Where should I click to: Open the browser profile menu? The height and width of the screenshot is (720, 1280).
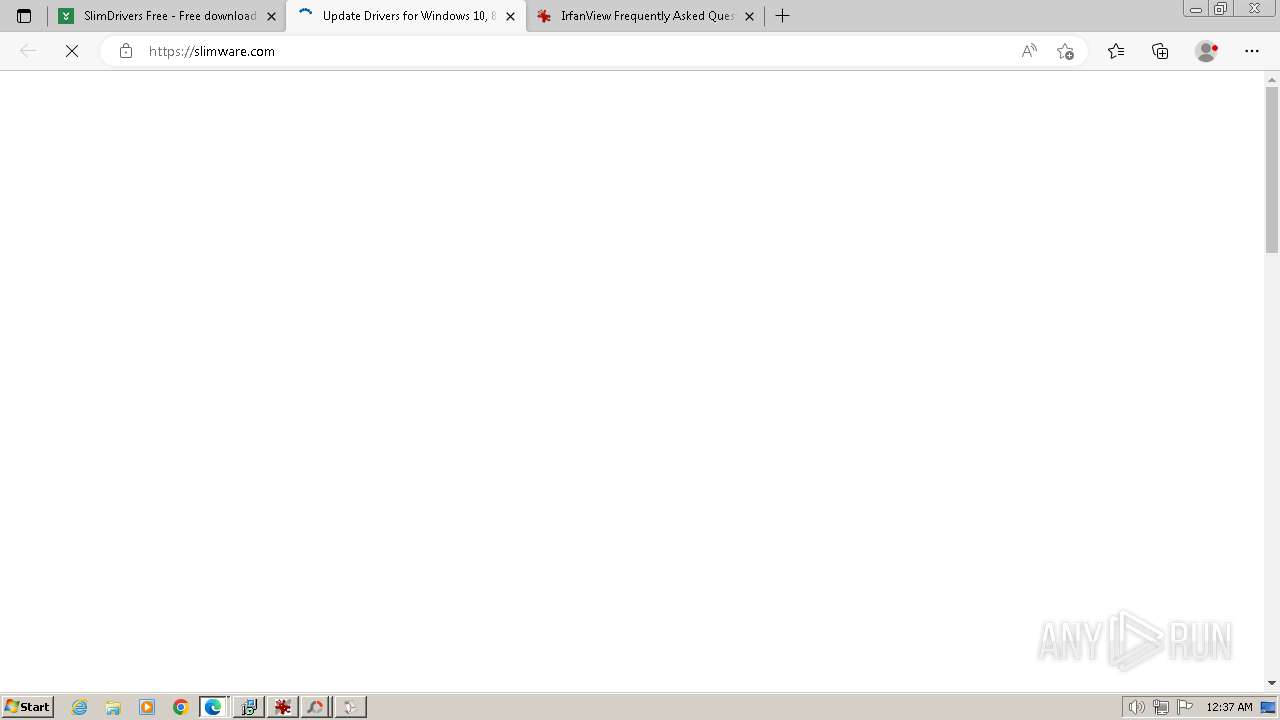(x=1206, y=51)
